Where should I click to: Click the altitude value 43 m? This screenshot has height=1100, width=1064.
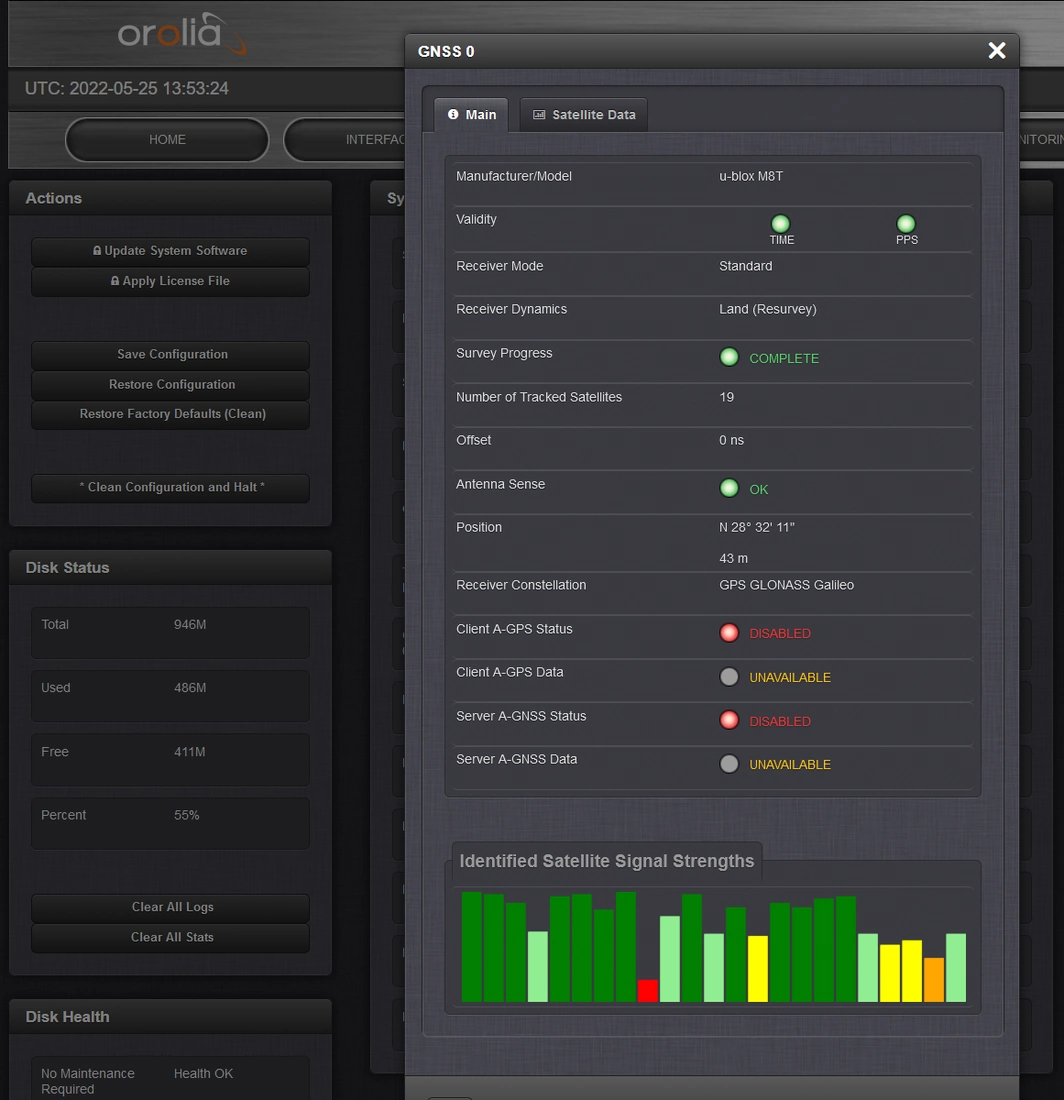734,558
